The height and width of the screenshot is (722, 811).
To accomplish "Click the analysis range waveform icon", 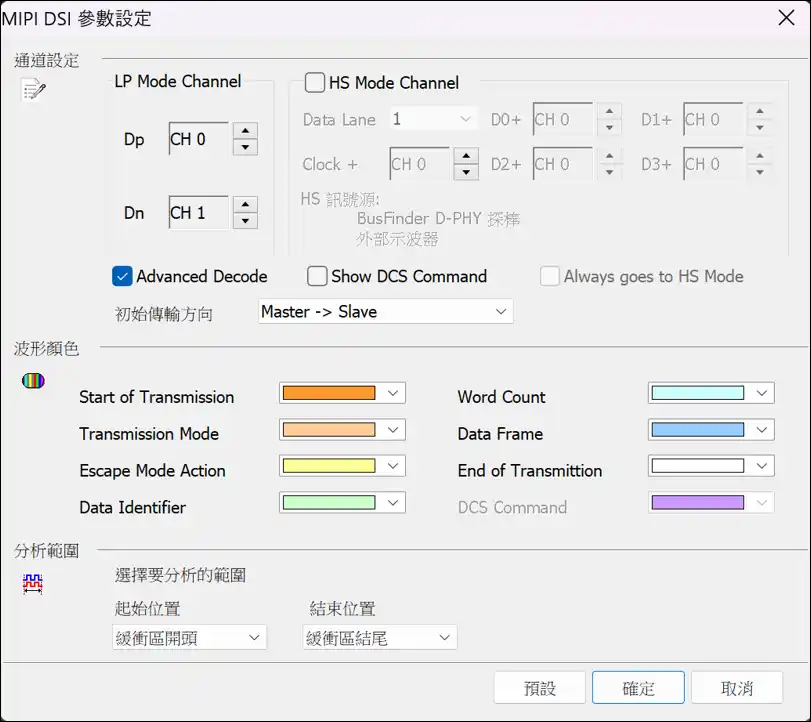I will 33,585.
